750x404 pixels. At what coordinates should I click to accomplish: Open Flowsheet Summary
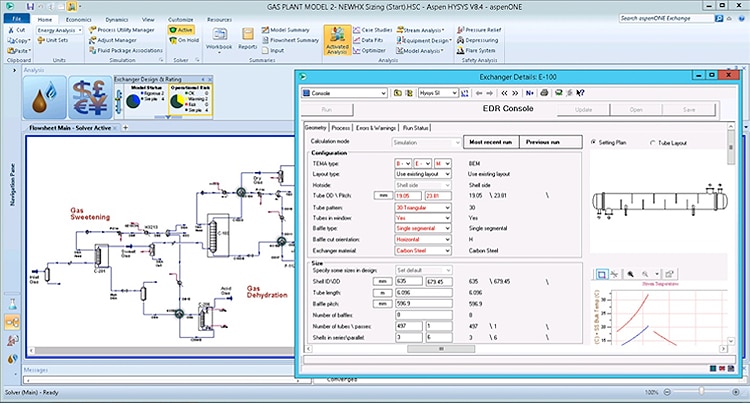tap(290, 40)
